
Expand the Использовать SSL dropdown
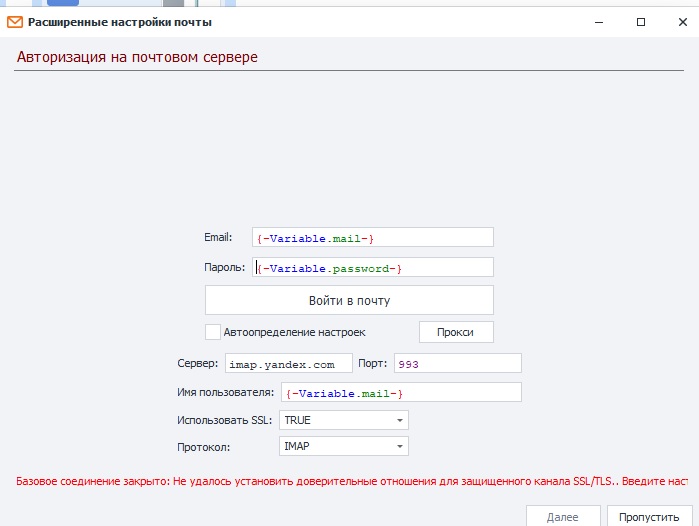344,420
